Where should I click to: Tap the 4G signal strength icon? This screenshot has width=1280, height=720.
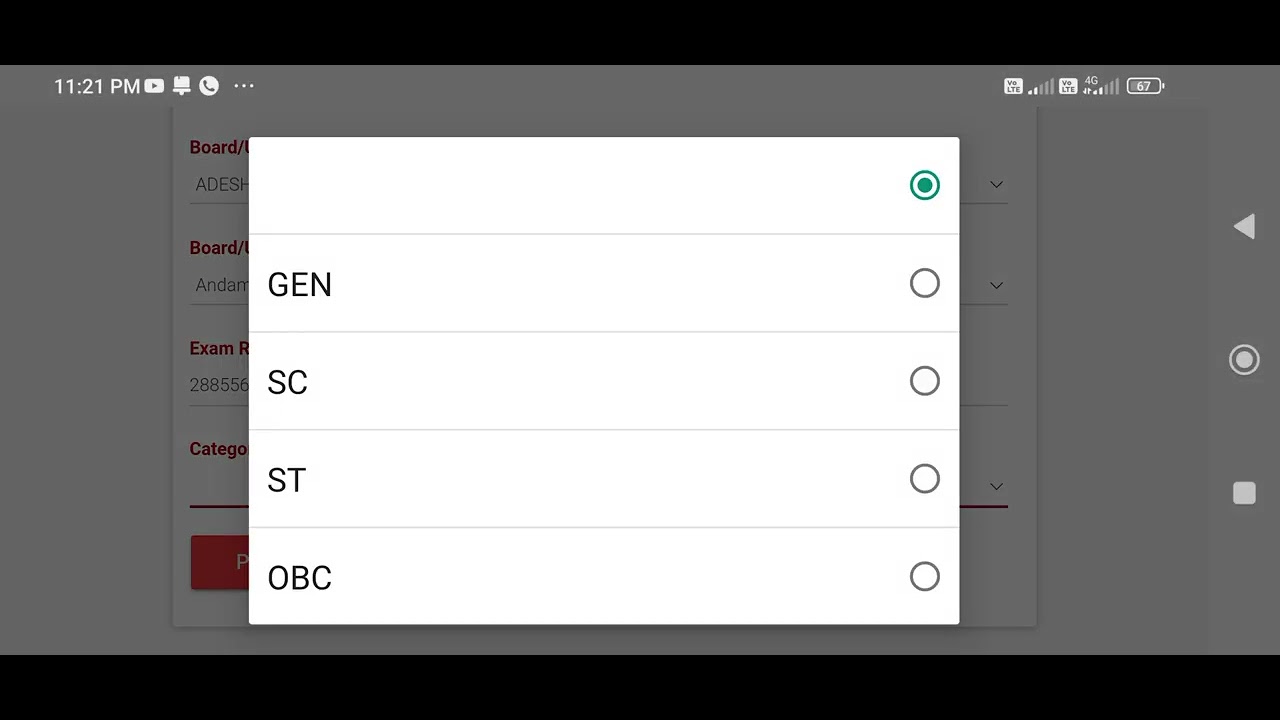coord(1101,86)
